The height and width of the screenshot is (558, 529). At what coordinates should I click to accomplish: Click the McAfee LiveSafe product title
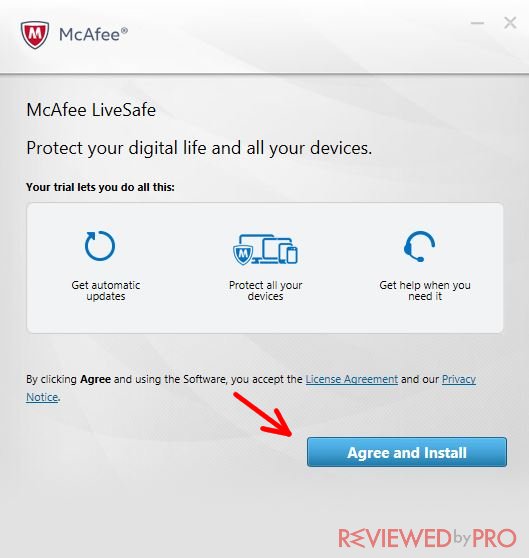pyautogui.click(x=91, y=110)
